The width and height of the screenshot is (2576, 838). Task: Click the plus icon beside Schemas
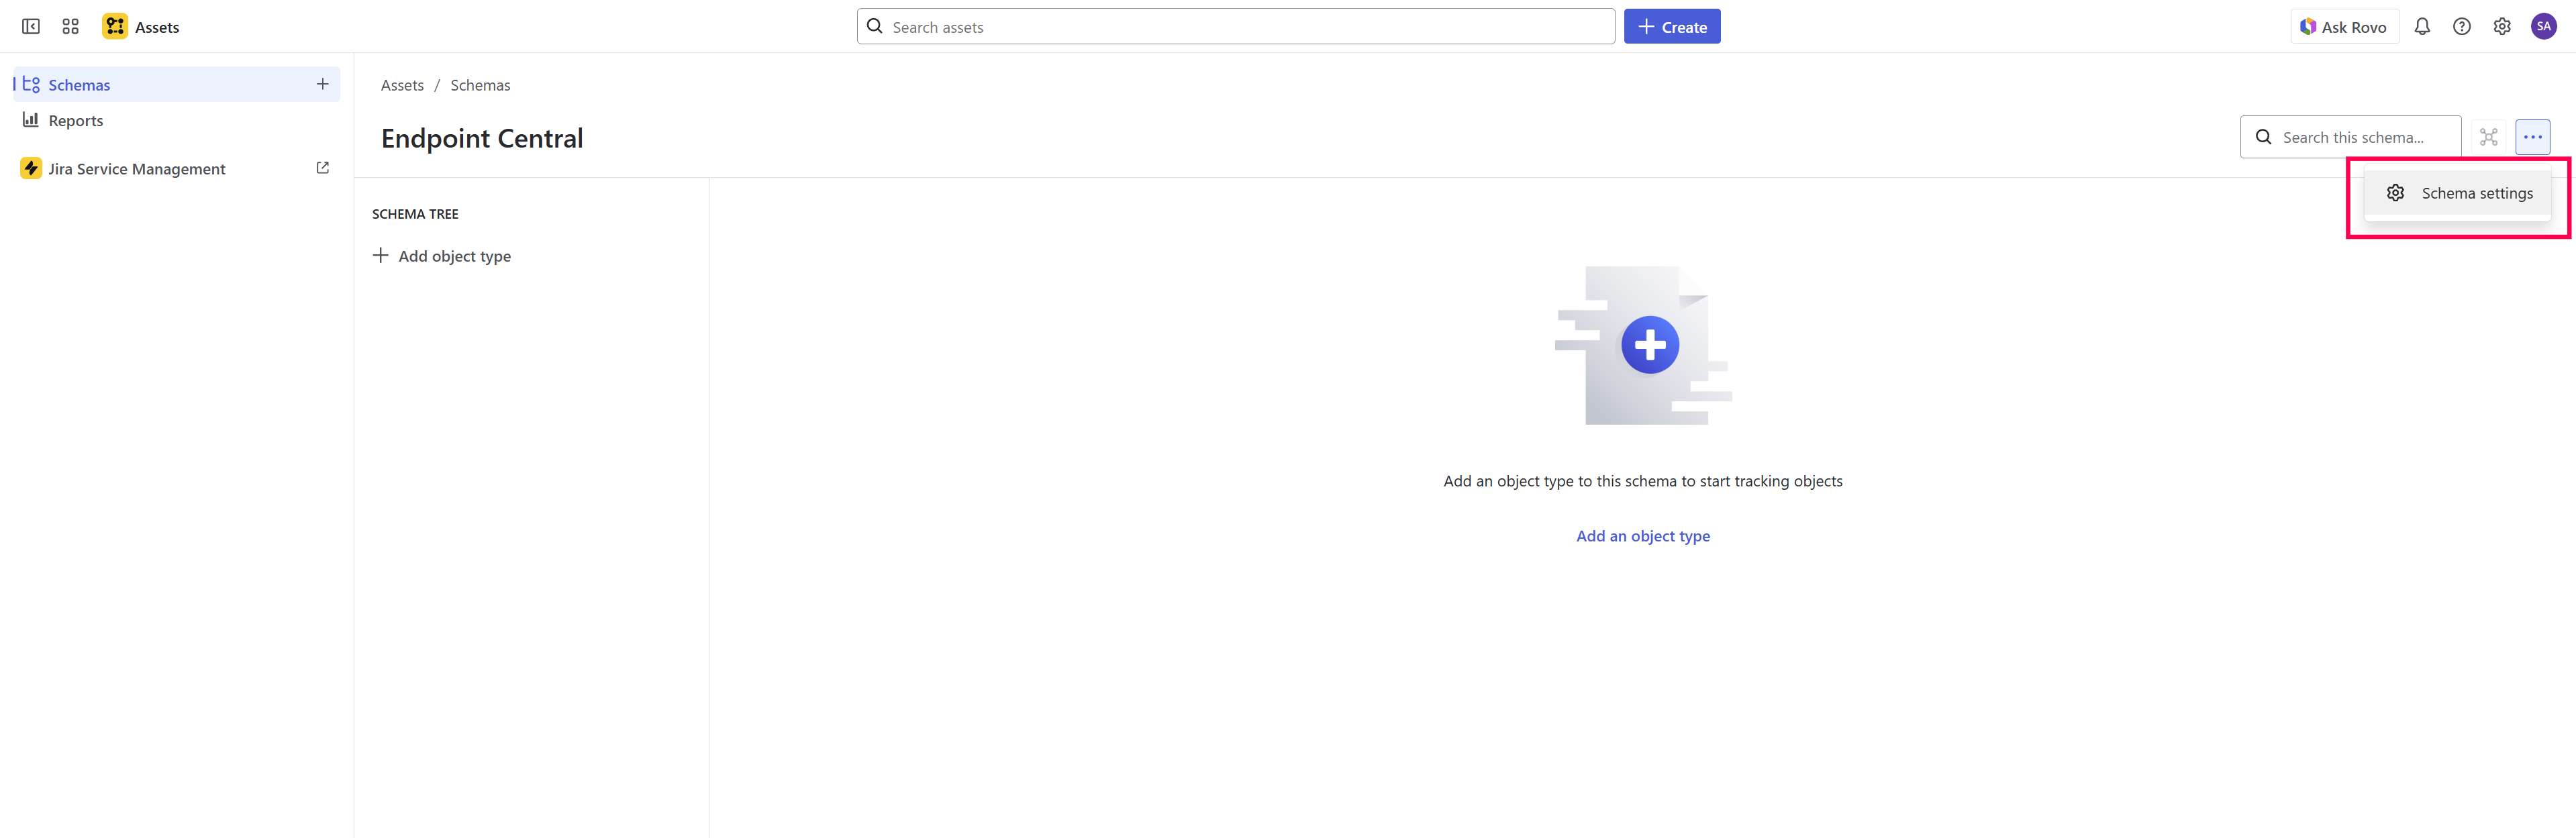click(322, 85)
